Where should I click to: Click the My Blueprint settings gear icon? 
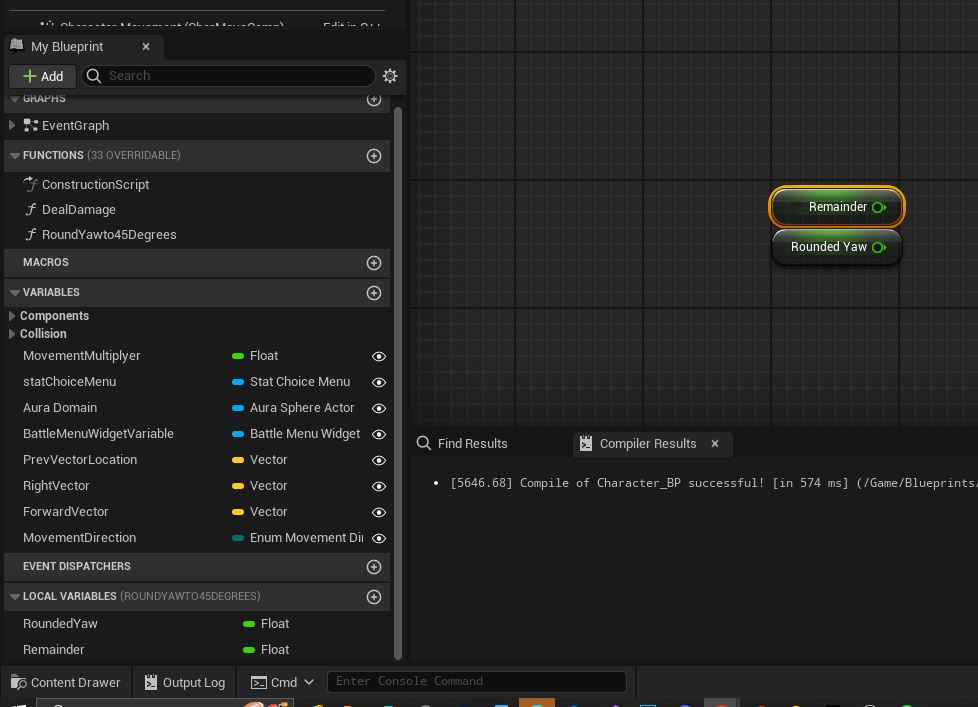390,76
